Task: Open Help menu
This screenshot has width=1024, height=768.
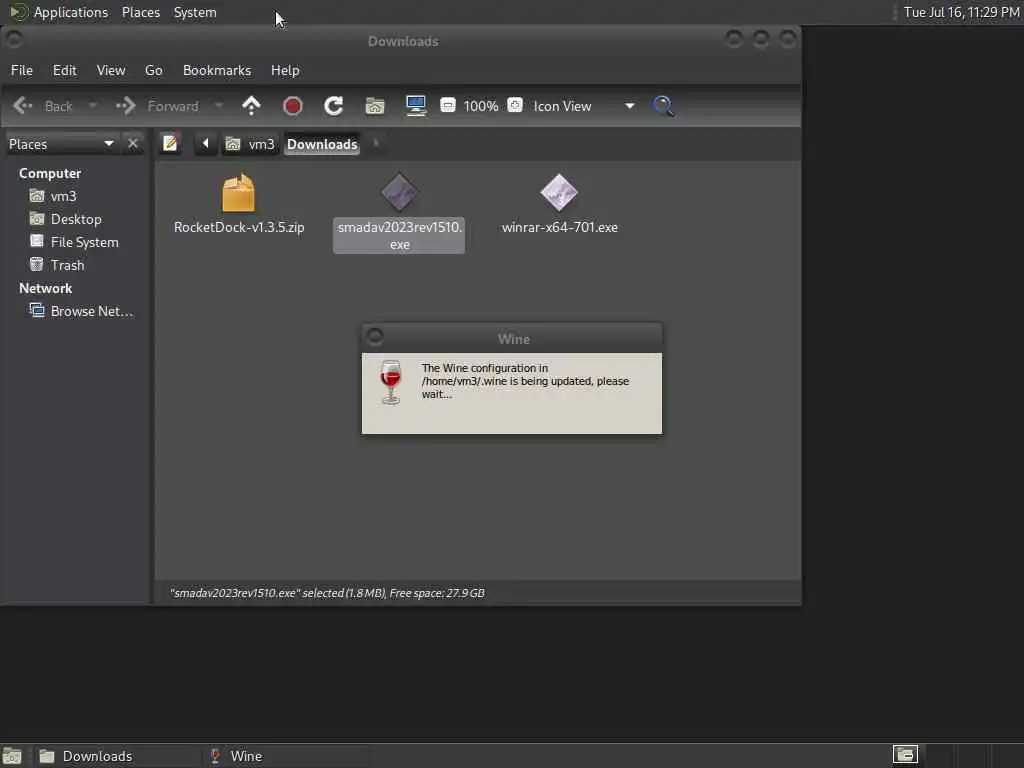Action: [285, 70]
